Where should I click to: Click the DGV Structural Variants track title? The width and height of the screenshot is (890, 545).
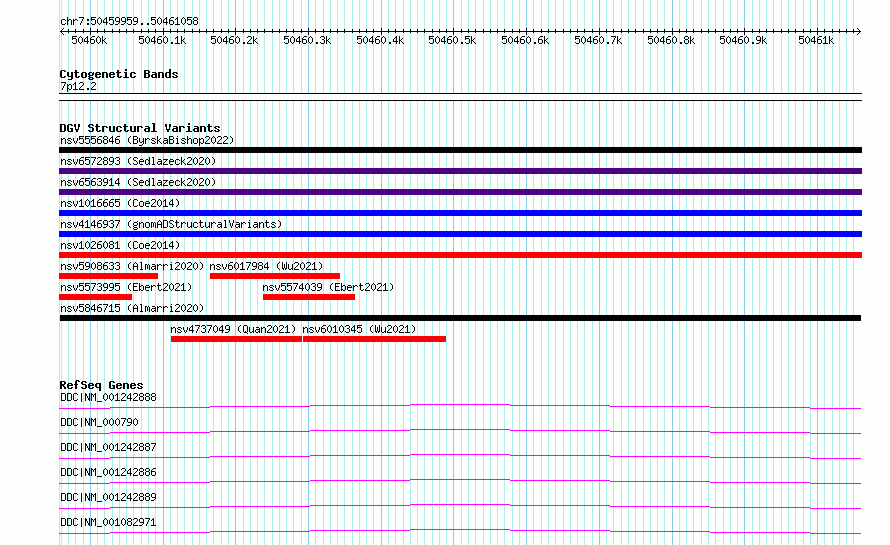[x=140, y=128]
